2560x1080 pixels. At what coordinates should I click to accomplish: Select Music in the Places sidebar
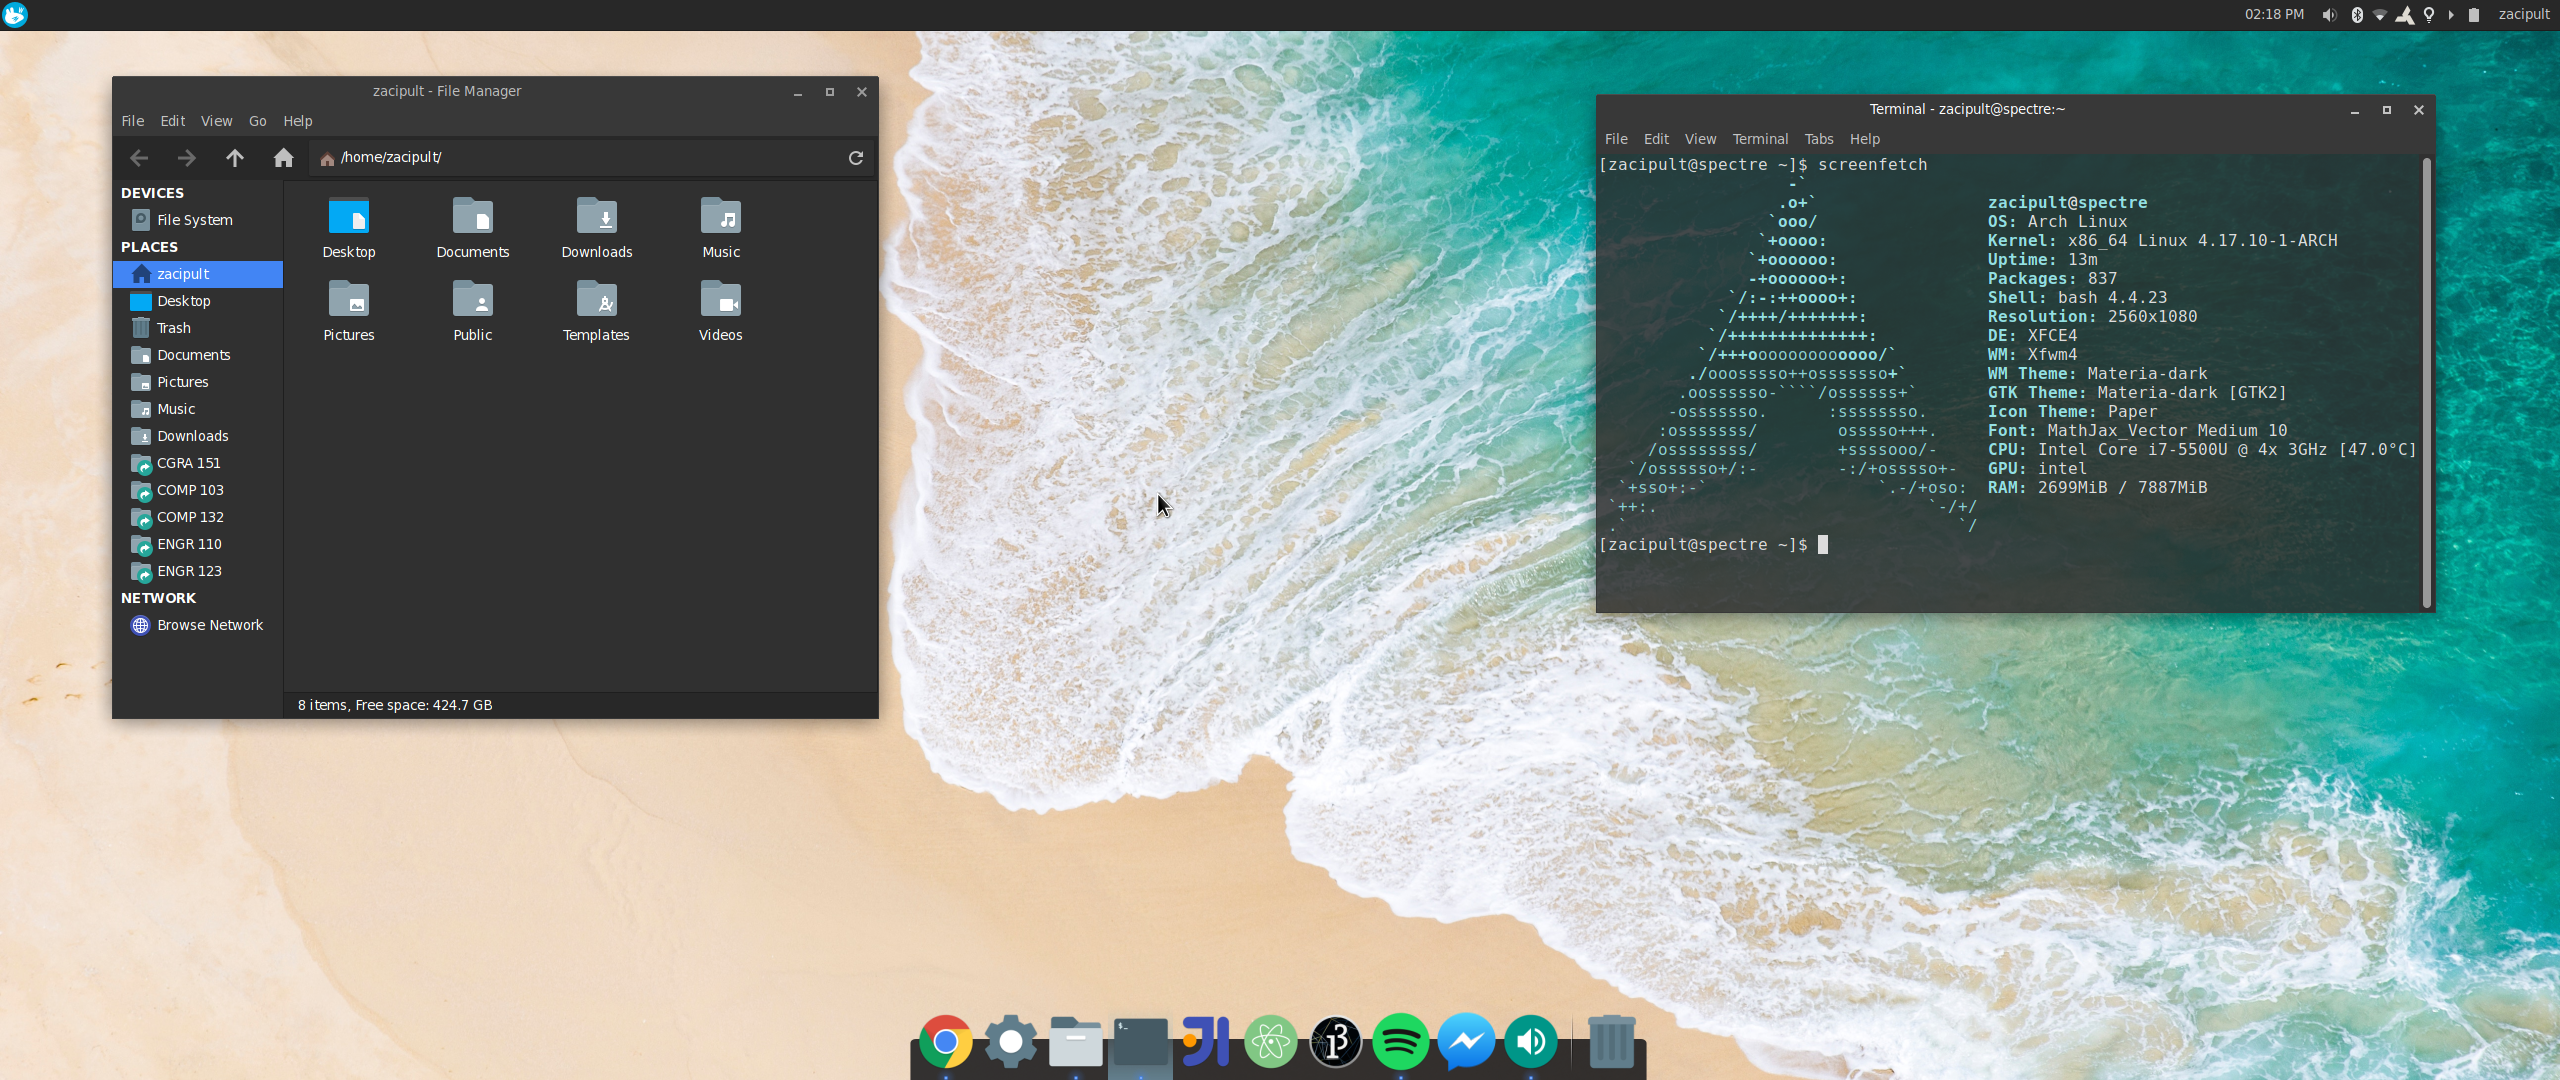point(198,409)
